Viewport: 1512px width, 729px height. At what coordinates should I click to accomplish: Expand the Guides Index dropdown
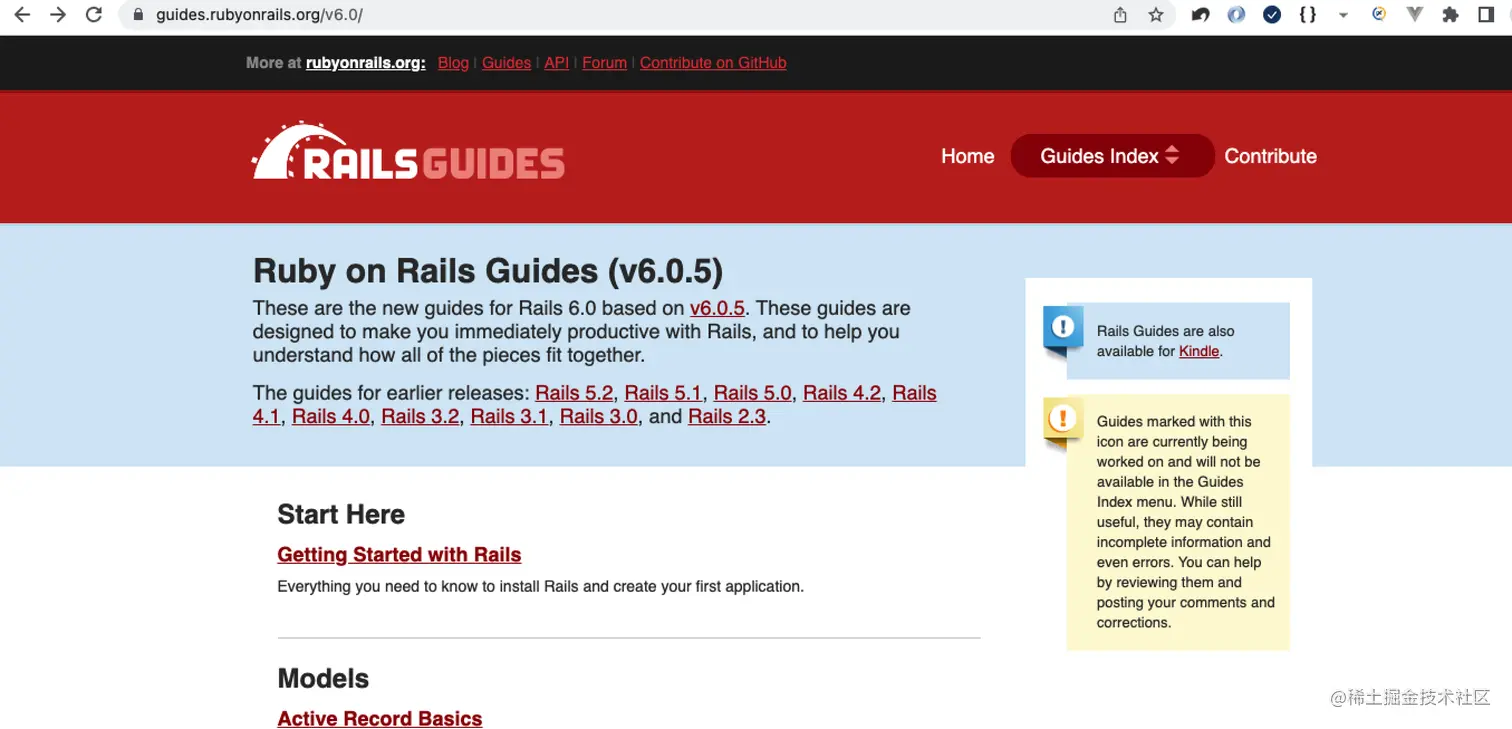point(1112,156)
